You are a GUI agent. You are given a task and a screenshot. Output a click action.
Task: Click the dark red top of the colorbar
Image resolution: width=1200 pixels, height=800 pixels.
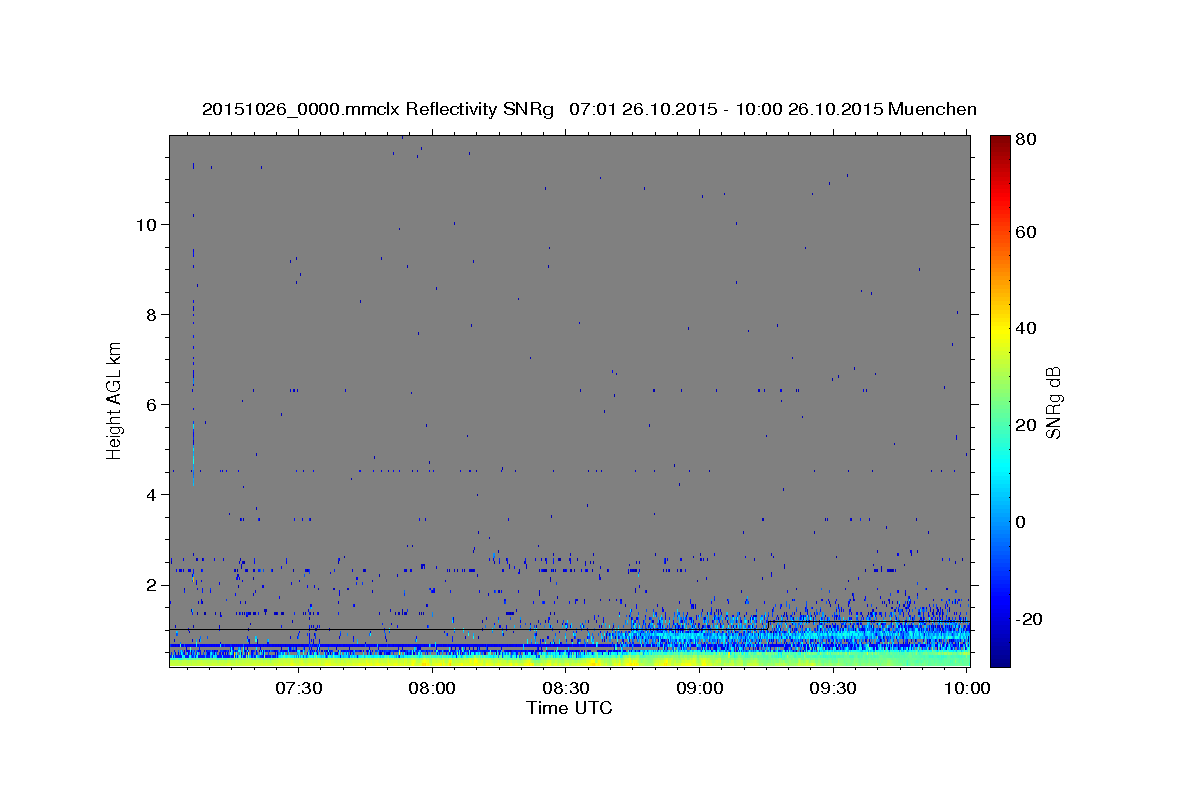point(1000,141)
